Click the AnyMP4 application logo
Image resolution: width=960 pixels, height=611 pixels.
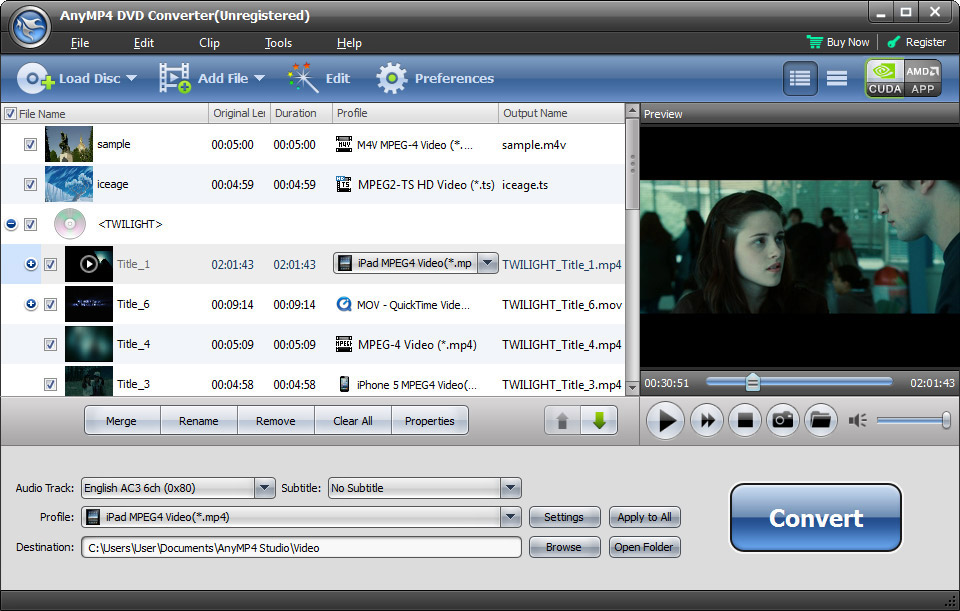[x=31, y=27]
